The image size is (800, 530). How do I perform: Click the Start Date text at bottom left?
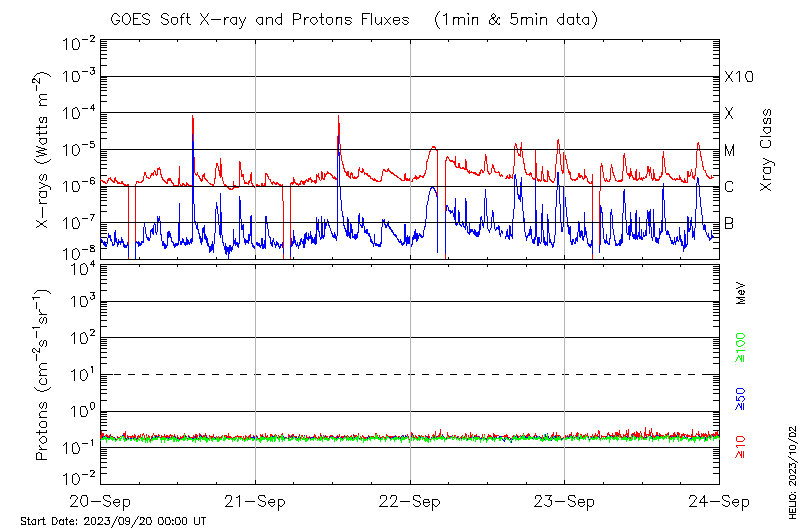point(113,521)
